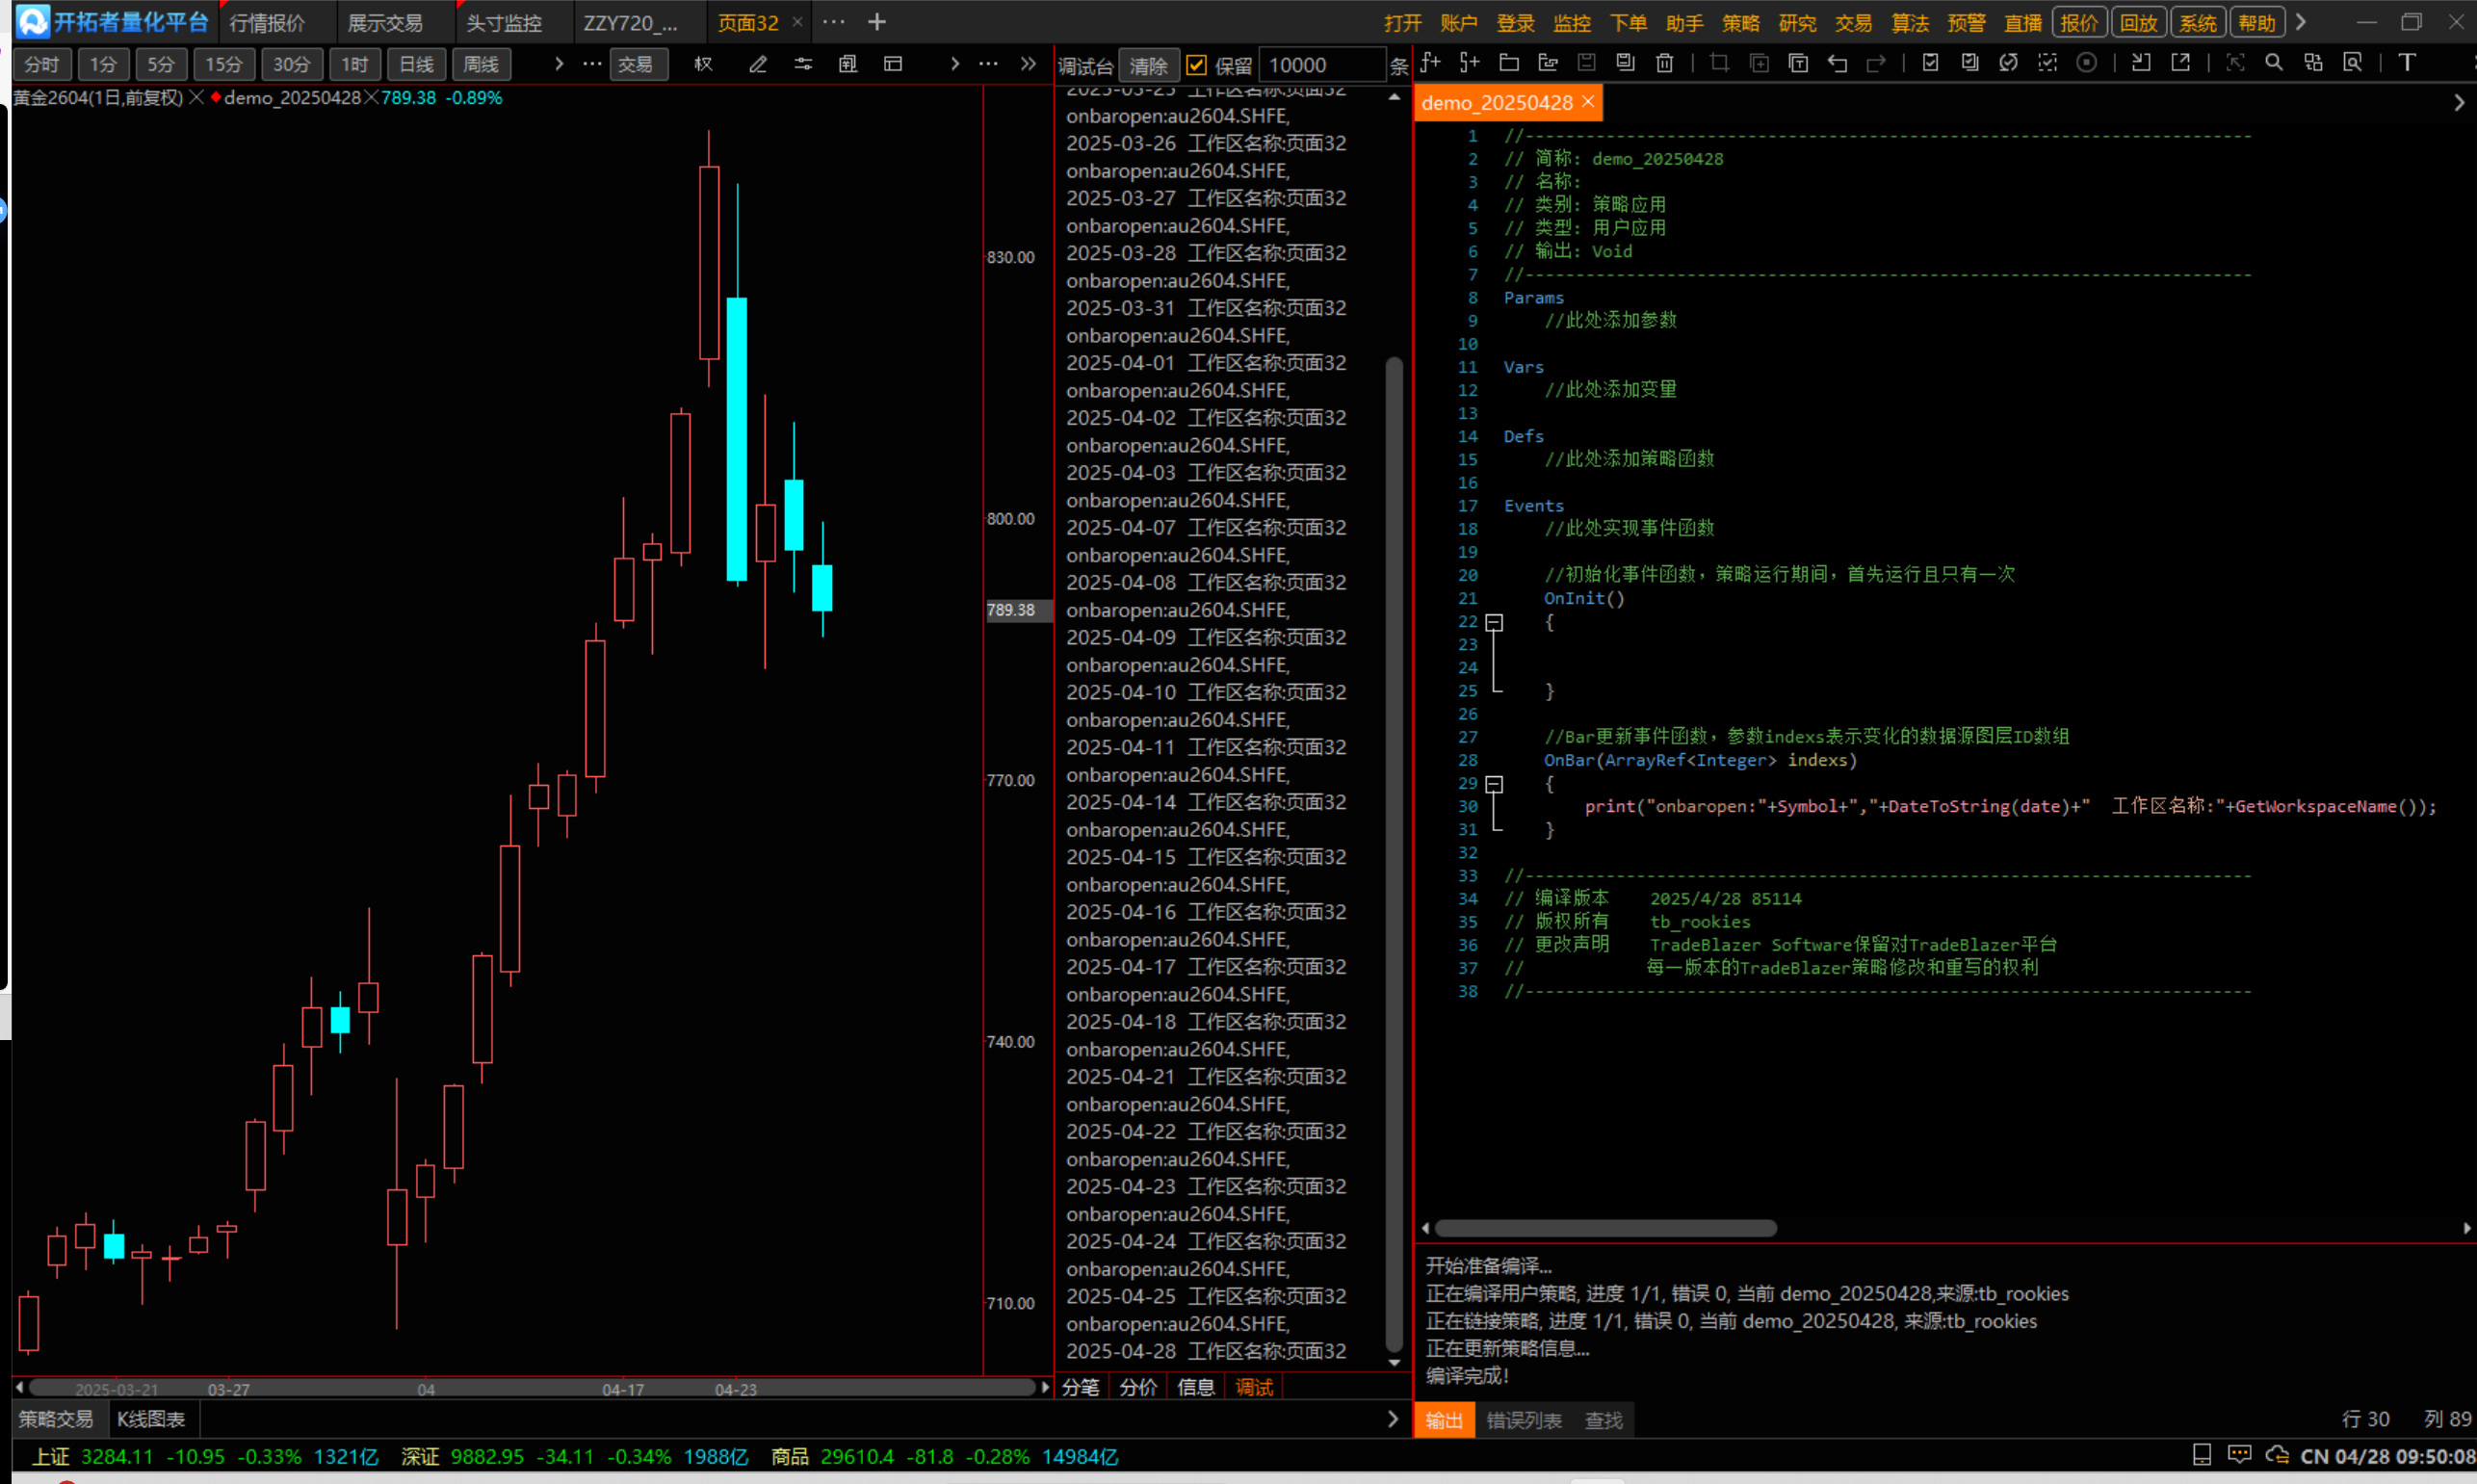Click the chat message icon in status bar

tap(2240, 1455)
